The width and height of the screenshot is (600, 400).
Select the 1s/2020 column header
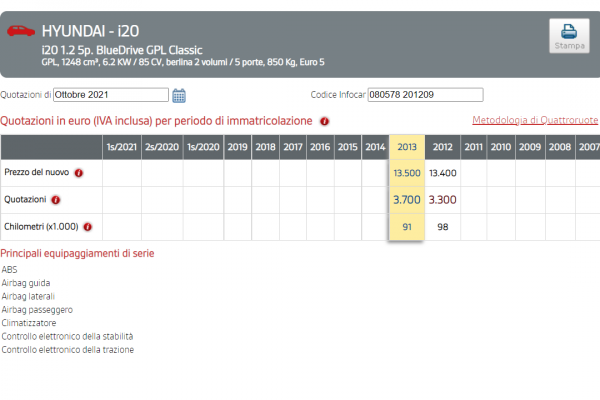203,147
